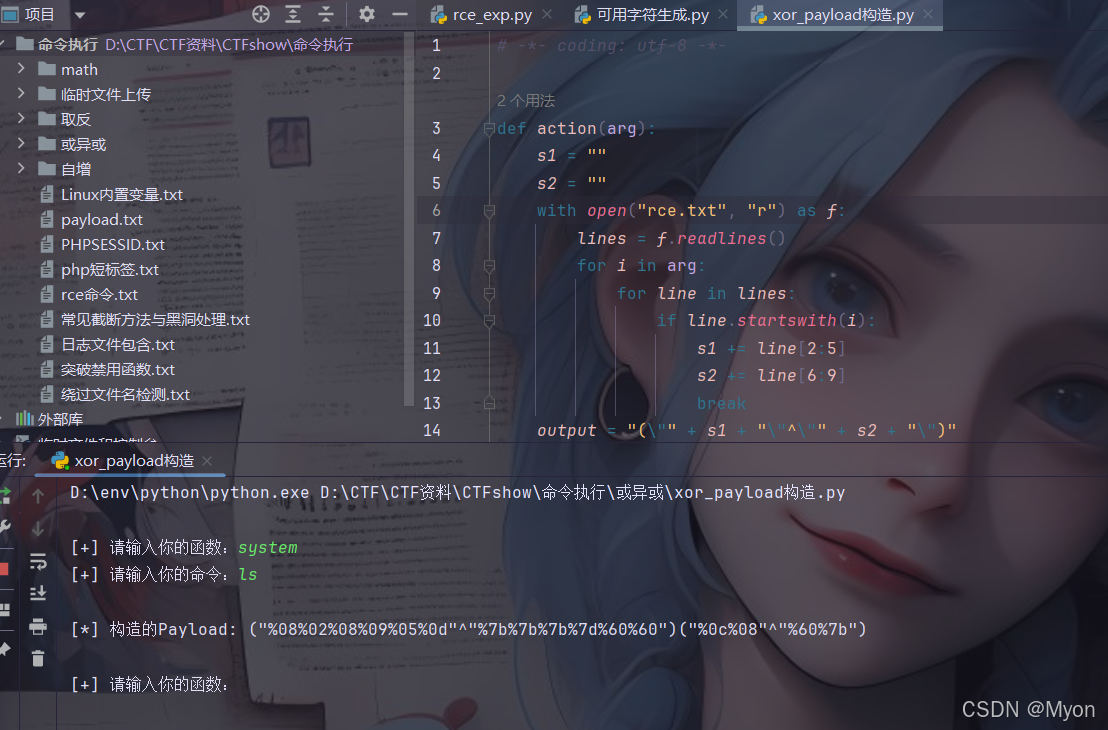Screen dimensions: 1108x730
Task: Click the up arrow in the run toolbar
Action: pos(38,495)
